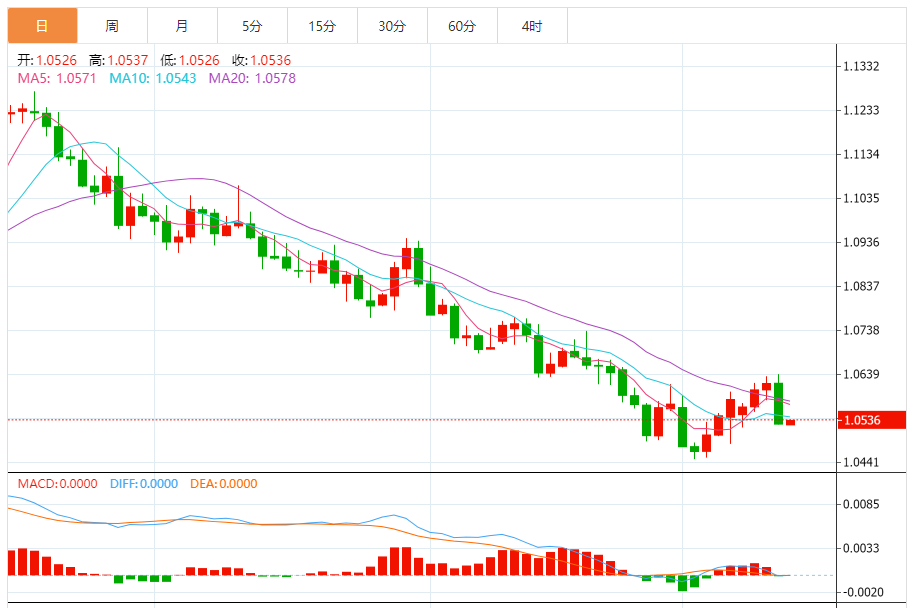Click the 收:1.0536 close price value
The image size is (912, 608).
pyautogui.click(x=262, y=60)
